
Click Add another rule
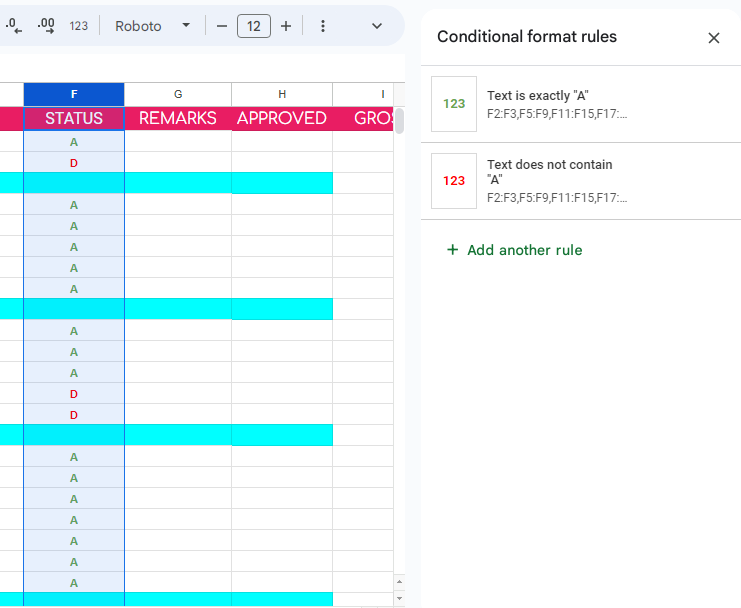pyautogui.click(x=514, y=250)
